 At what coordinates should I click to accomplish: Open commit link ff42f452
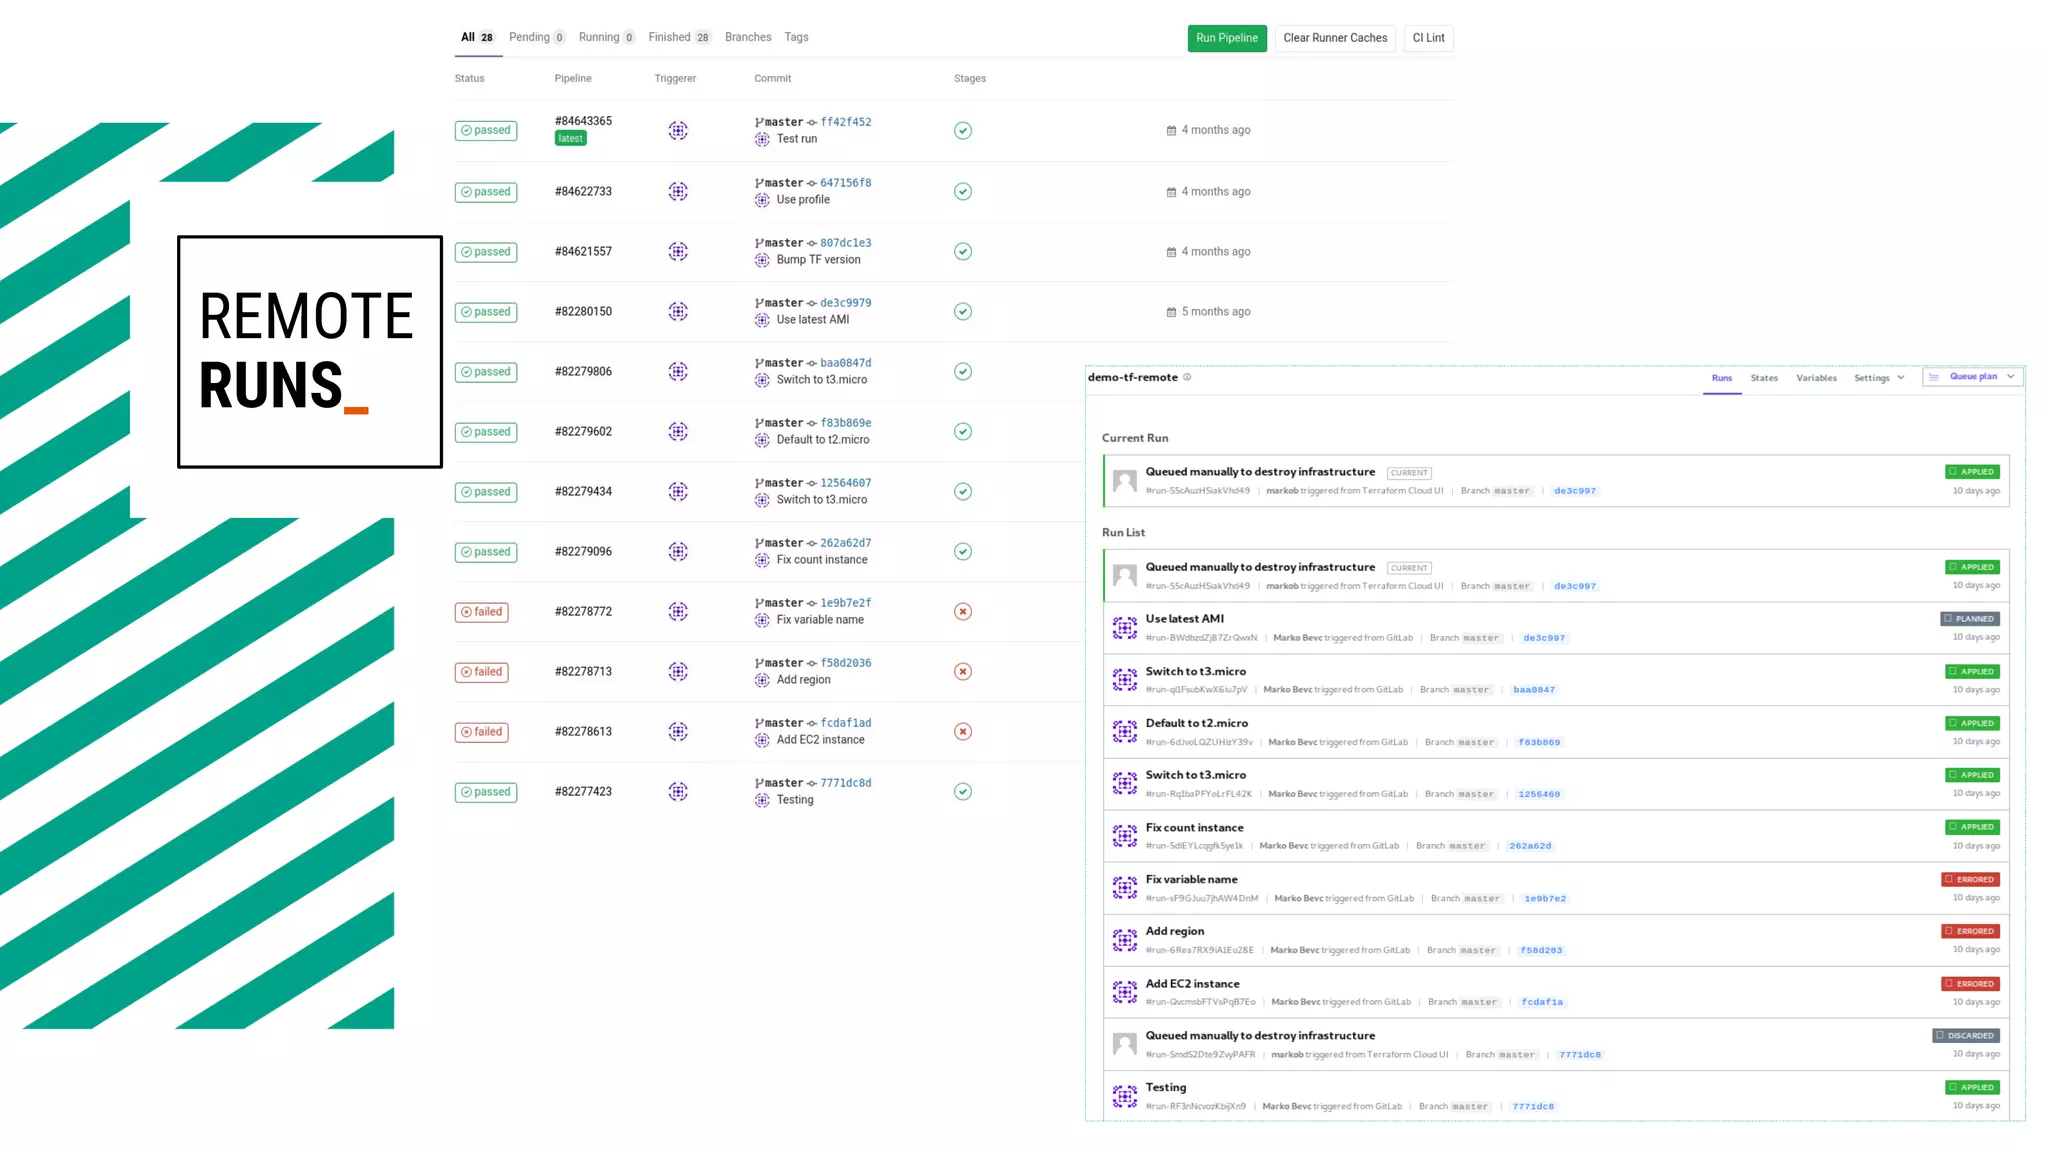tap(845, 122)
